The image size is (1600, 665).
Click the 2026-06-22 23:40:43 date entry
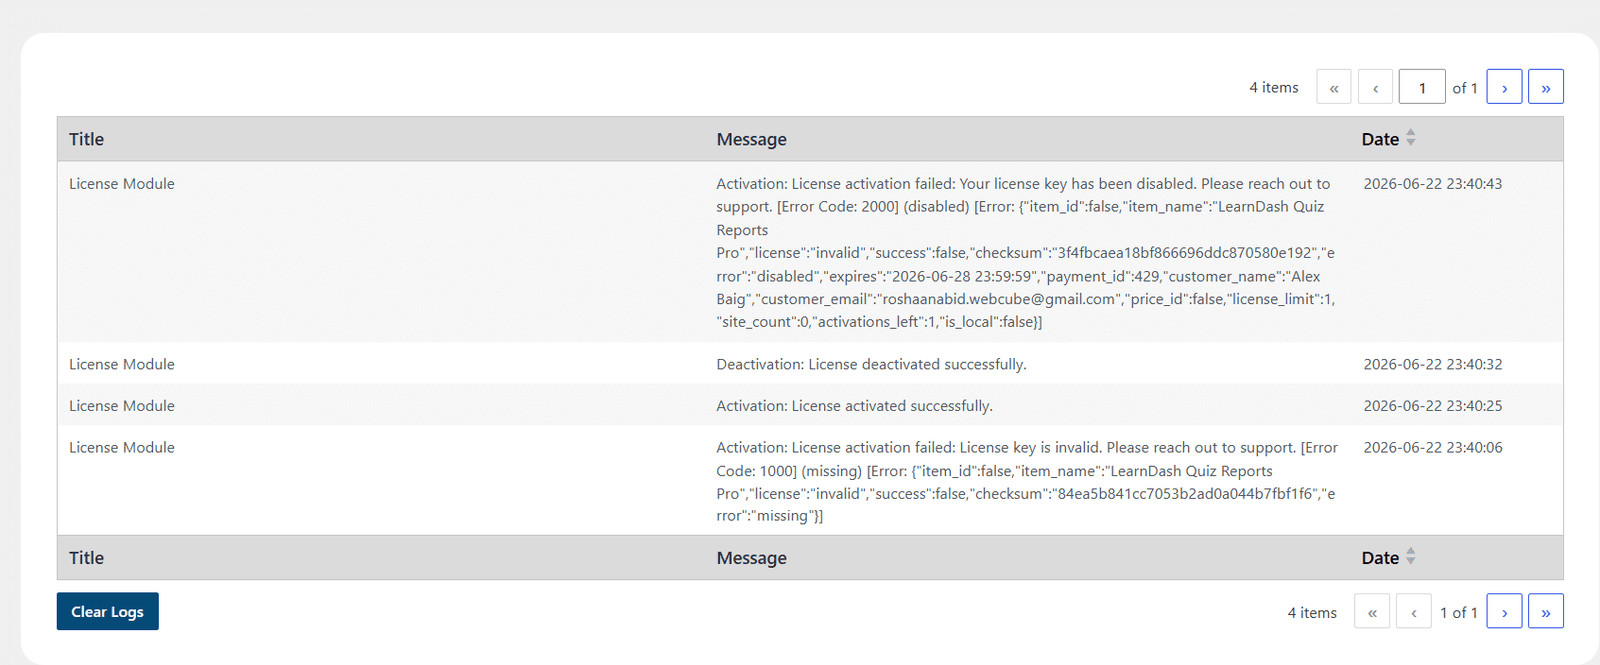[x=1433, y=184]
